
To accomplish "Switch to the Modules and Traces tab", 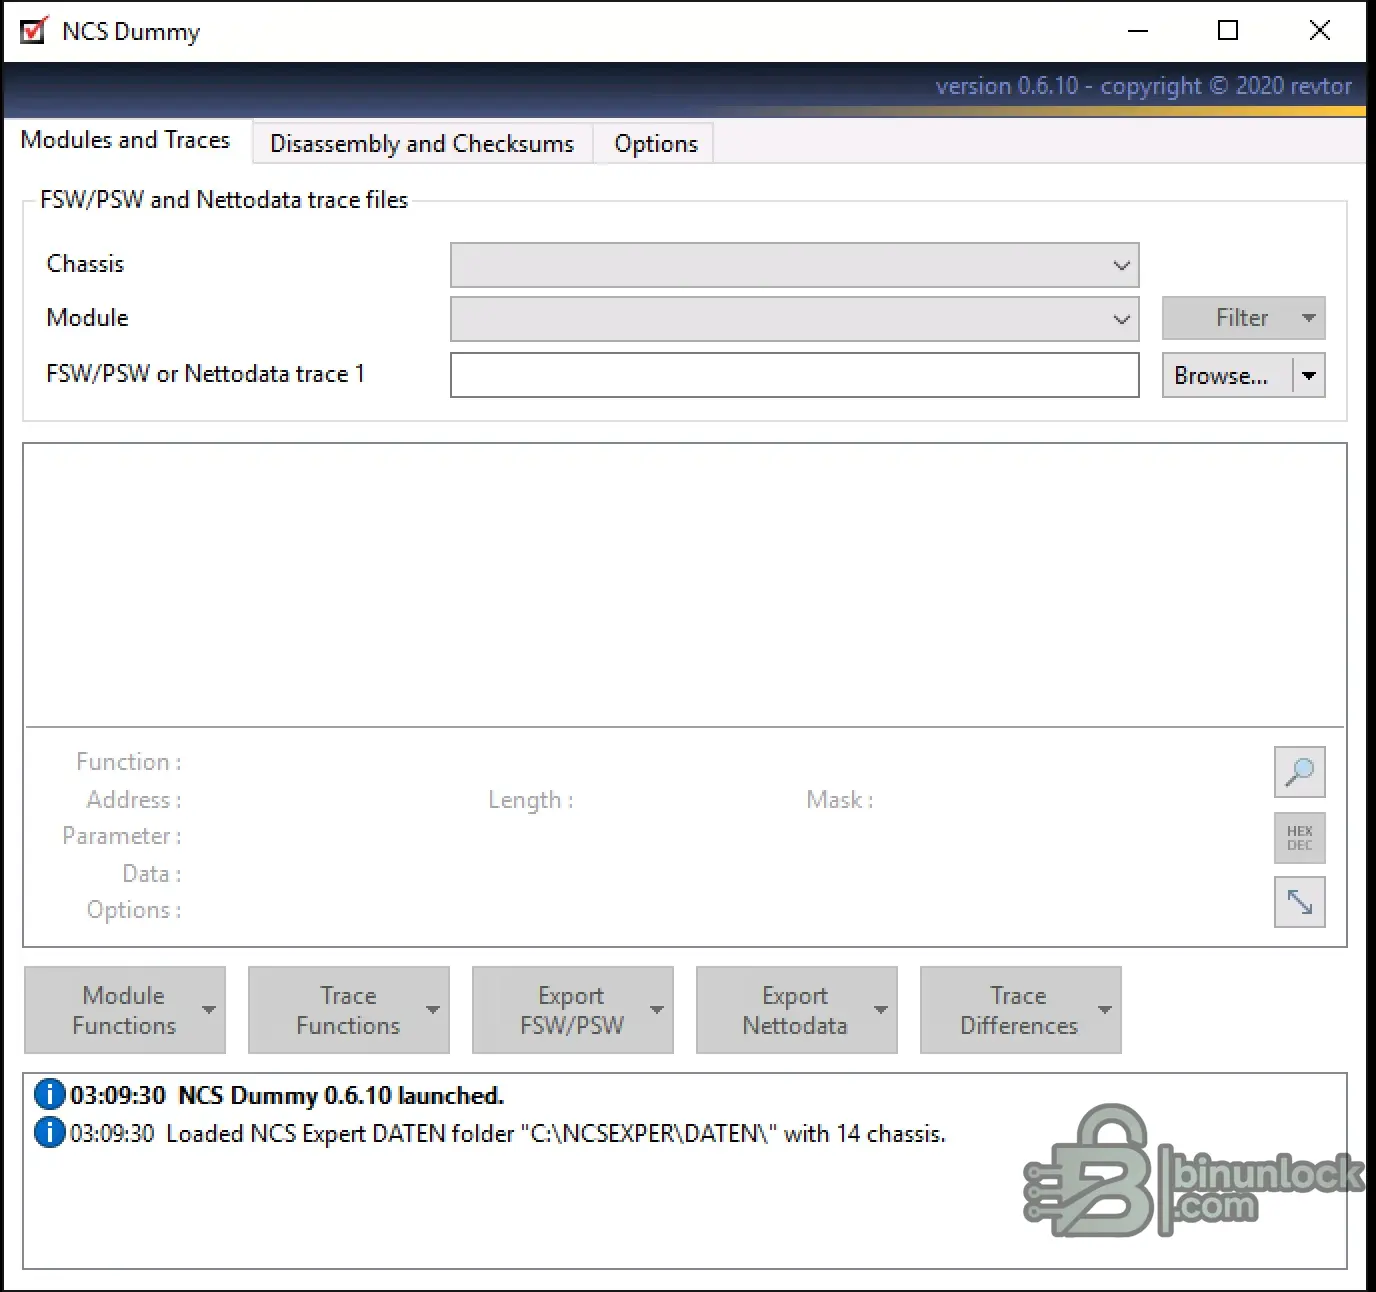I will tap(125, 140).
